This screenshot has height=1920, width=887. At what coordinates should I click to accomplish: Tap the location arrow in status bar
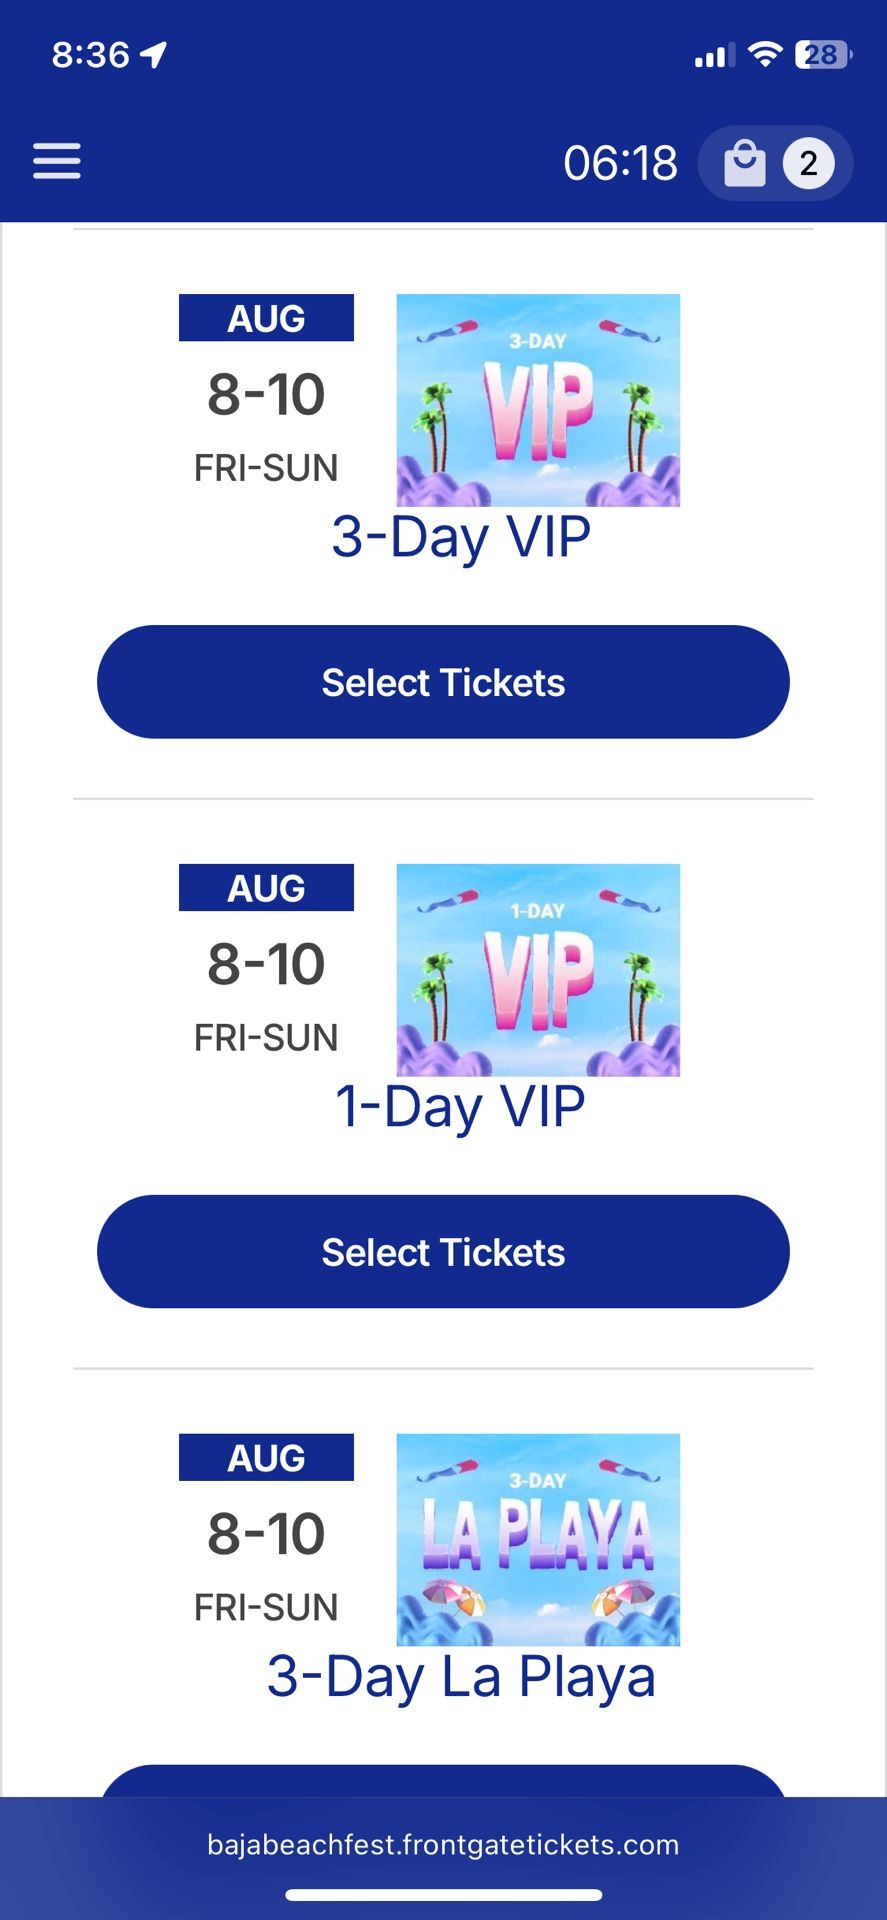coord(154,54)
